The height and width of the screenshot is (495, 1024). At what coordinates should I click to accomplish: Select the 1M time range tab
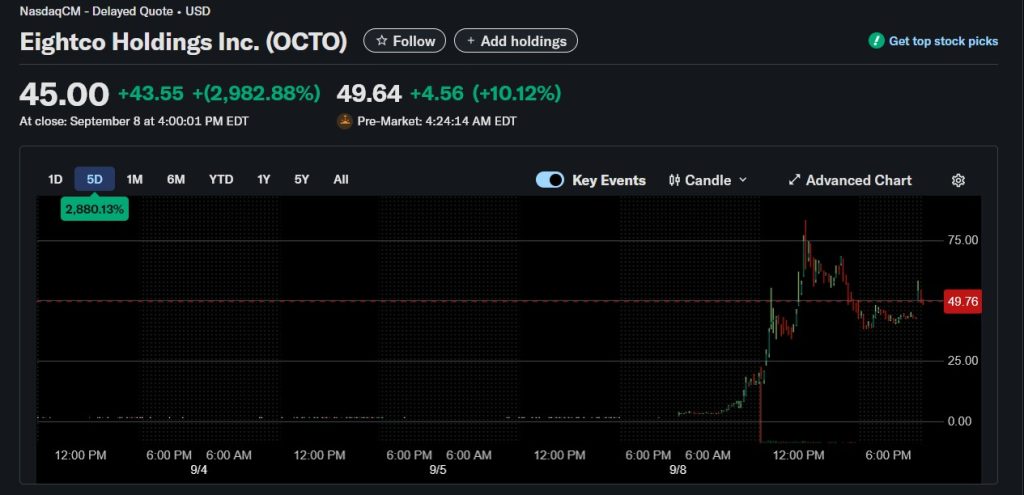point(135,180)
